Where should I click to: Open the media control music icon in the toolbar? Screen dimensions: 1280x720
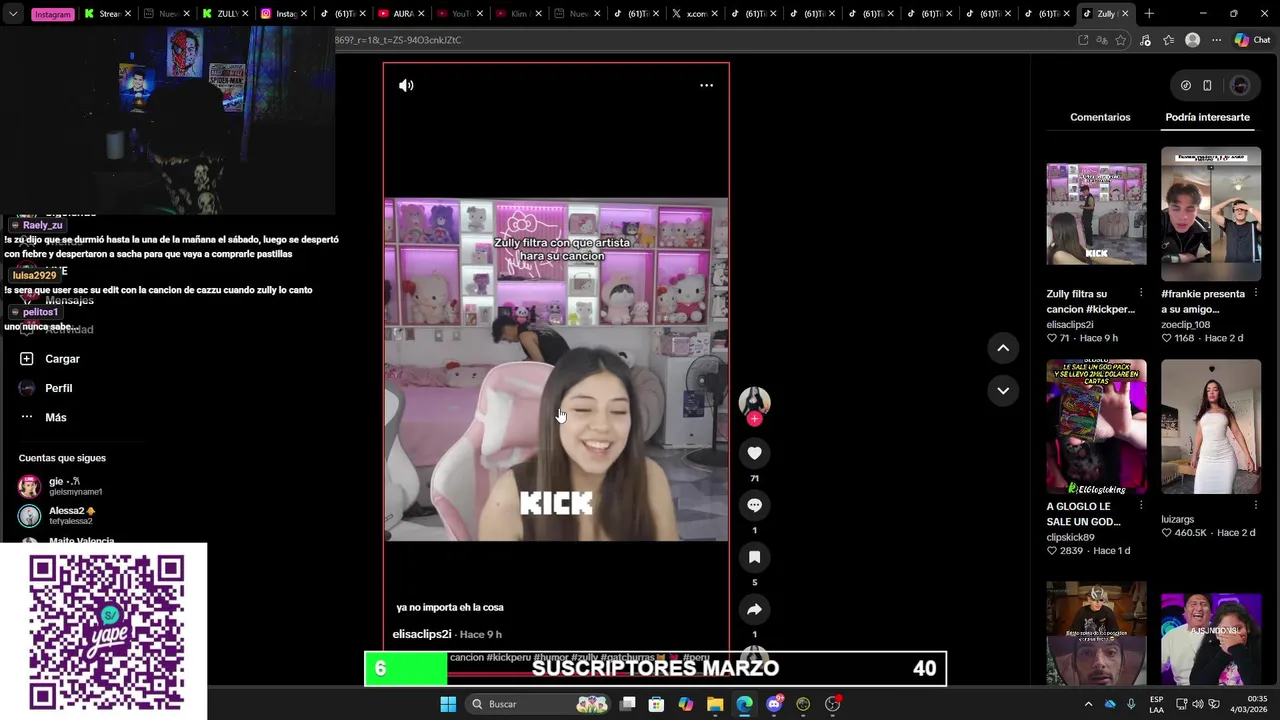1146,40
